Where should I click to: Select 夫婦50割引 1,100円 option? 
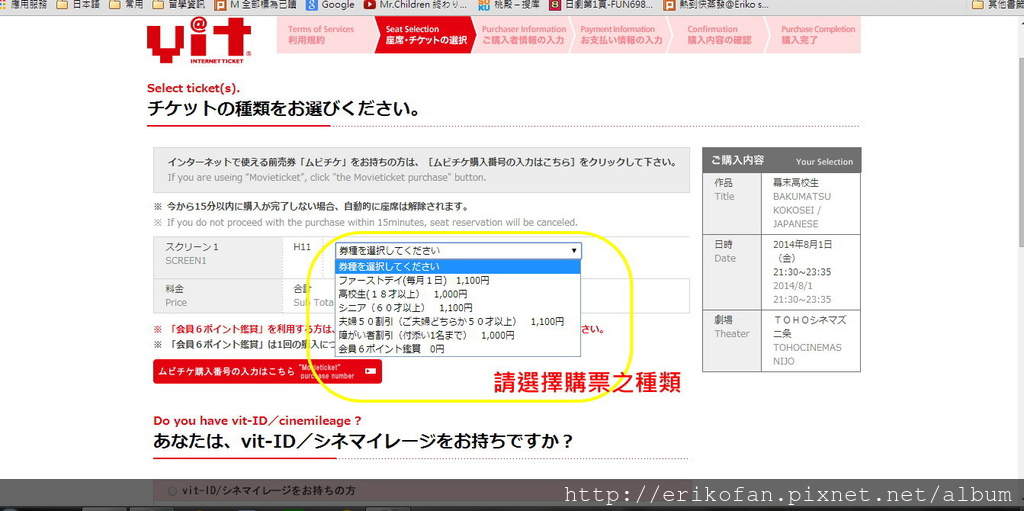point(458,321)
